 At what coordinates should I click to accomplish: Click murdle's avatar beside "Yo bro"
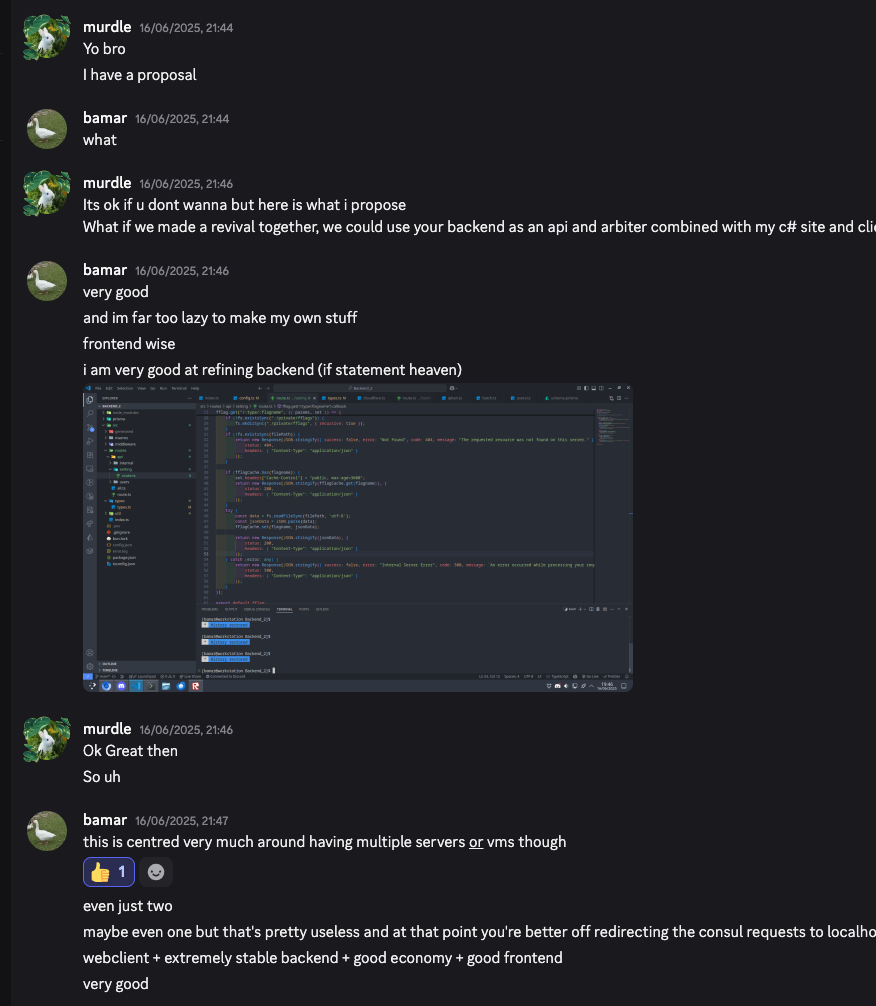46,37
